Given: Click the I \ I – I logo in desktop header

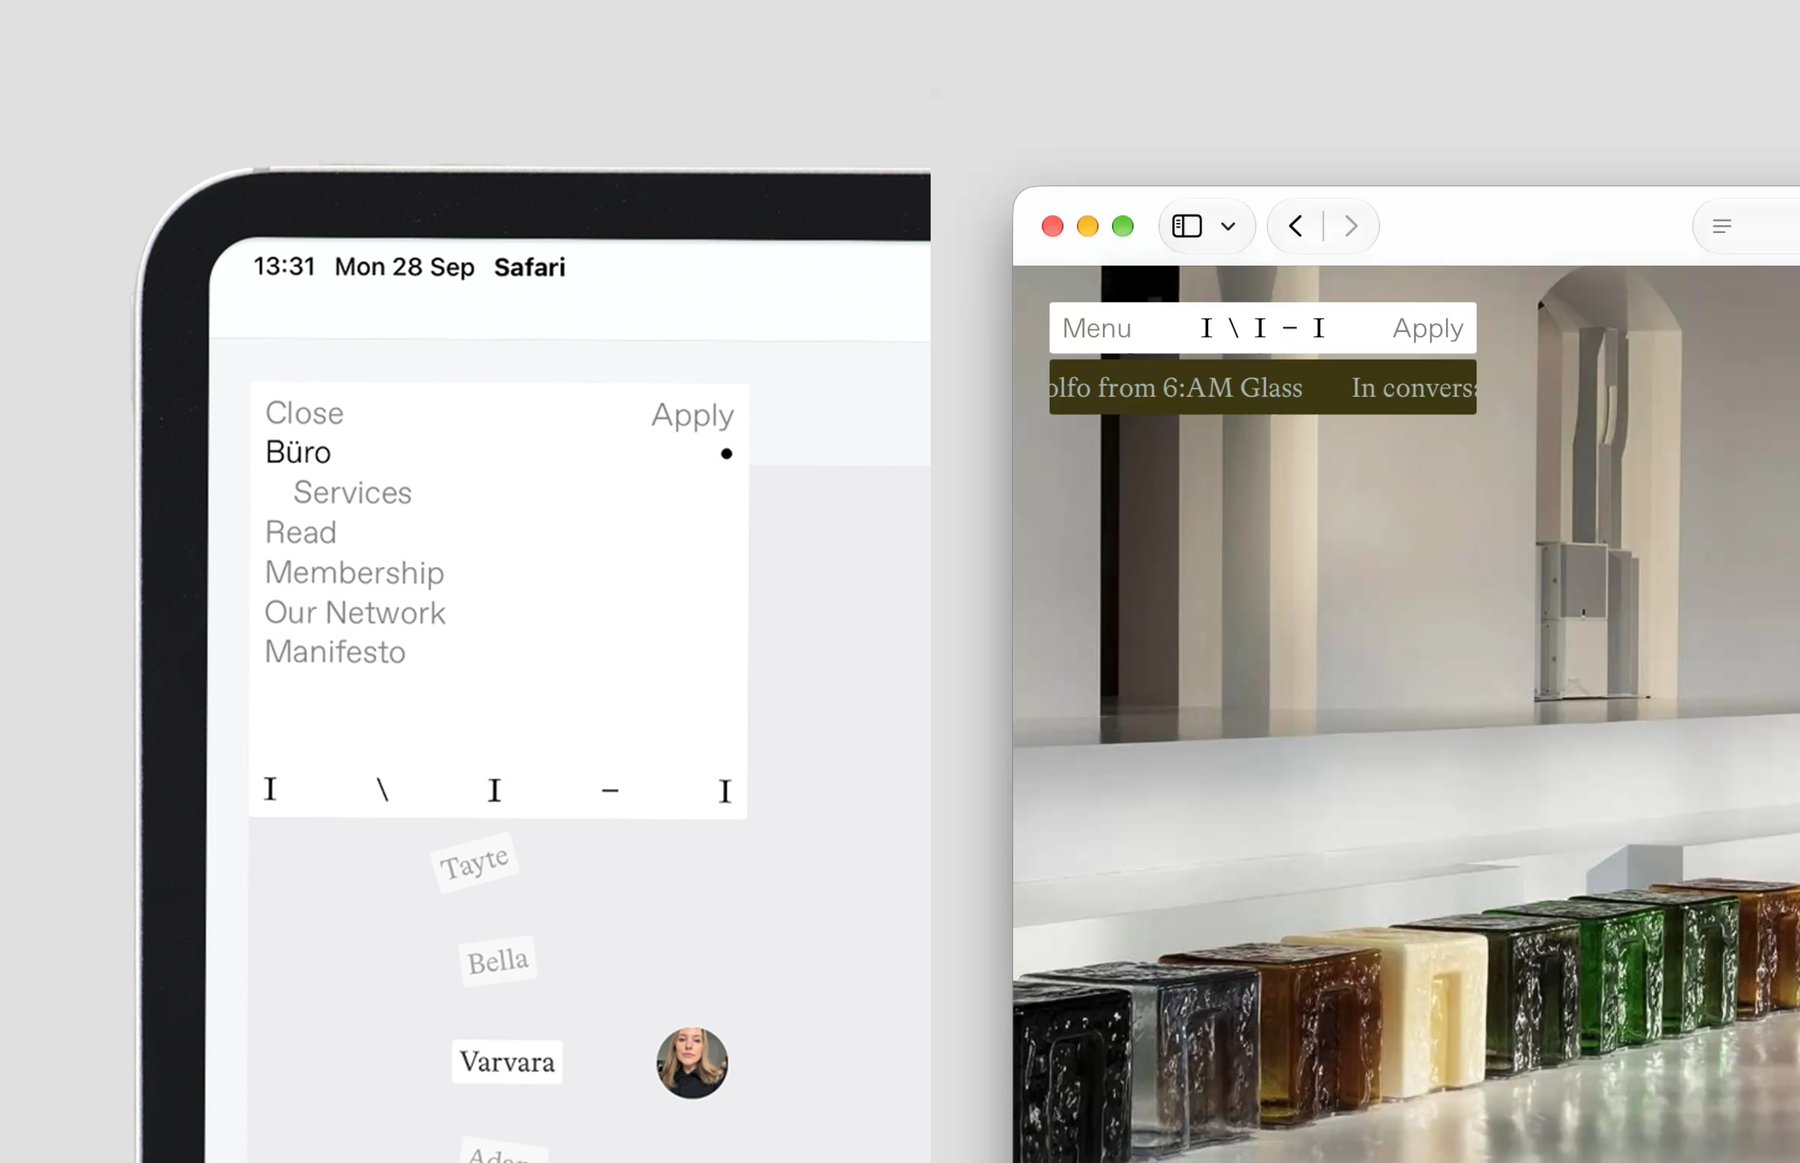Looking at the screenshot, I should 1262,328.
